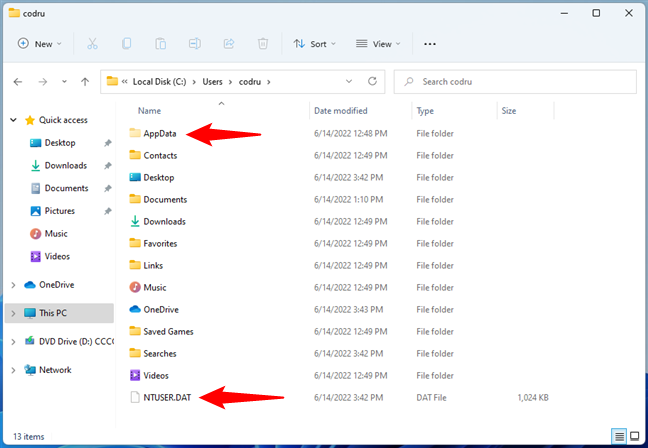
Task: Select the Saved Games folder
Action: [x=168, y=331]
